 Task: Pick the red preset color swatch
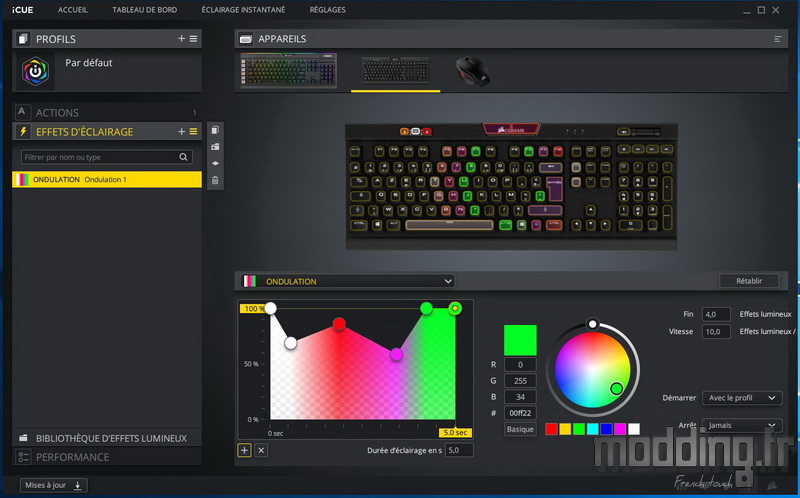[551, 429]
